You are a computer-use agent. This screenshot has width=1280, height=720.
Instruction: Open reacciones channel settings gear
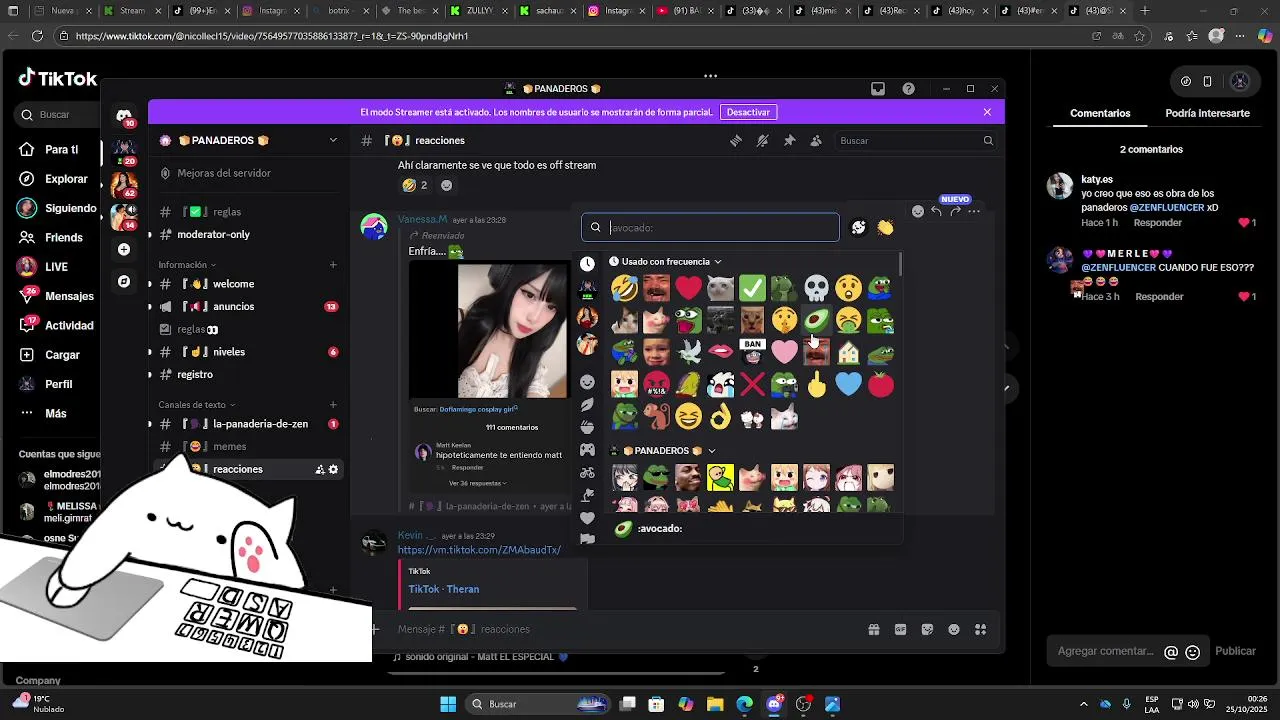click(333, 469)
